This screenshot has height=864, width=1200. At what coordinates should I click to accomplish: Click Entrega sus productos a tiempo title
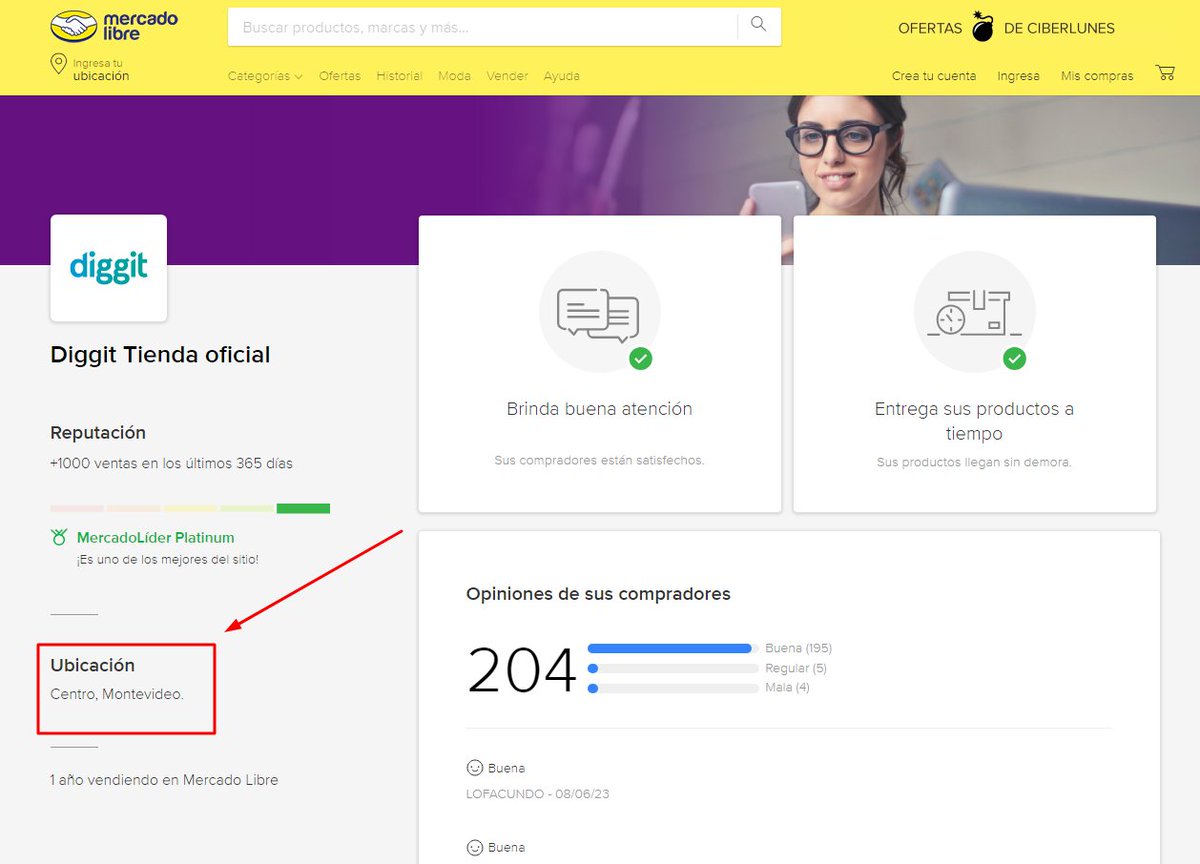pyautogui.click(x=974, y=421)
